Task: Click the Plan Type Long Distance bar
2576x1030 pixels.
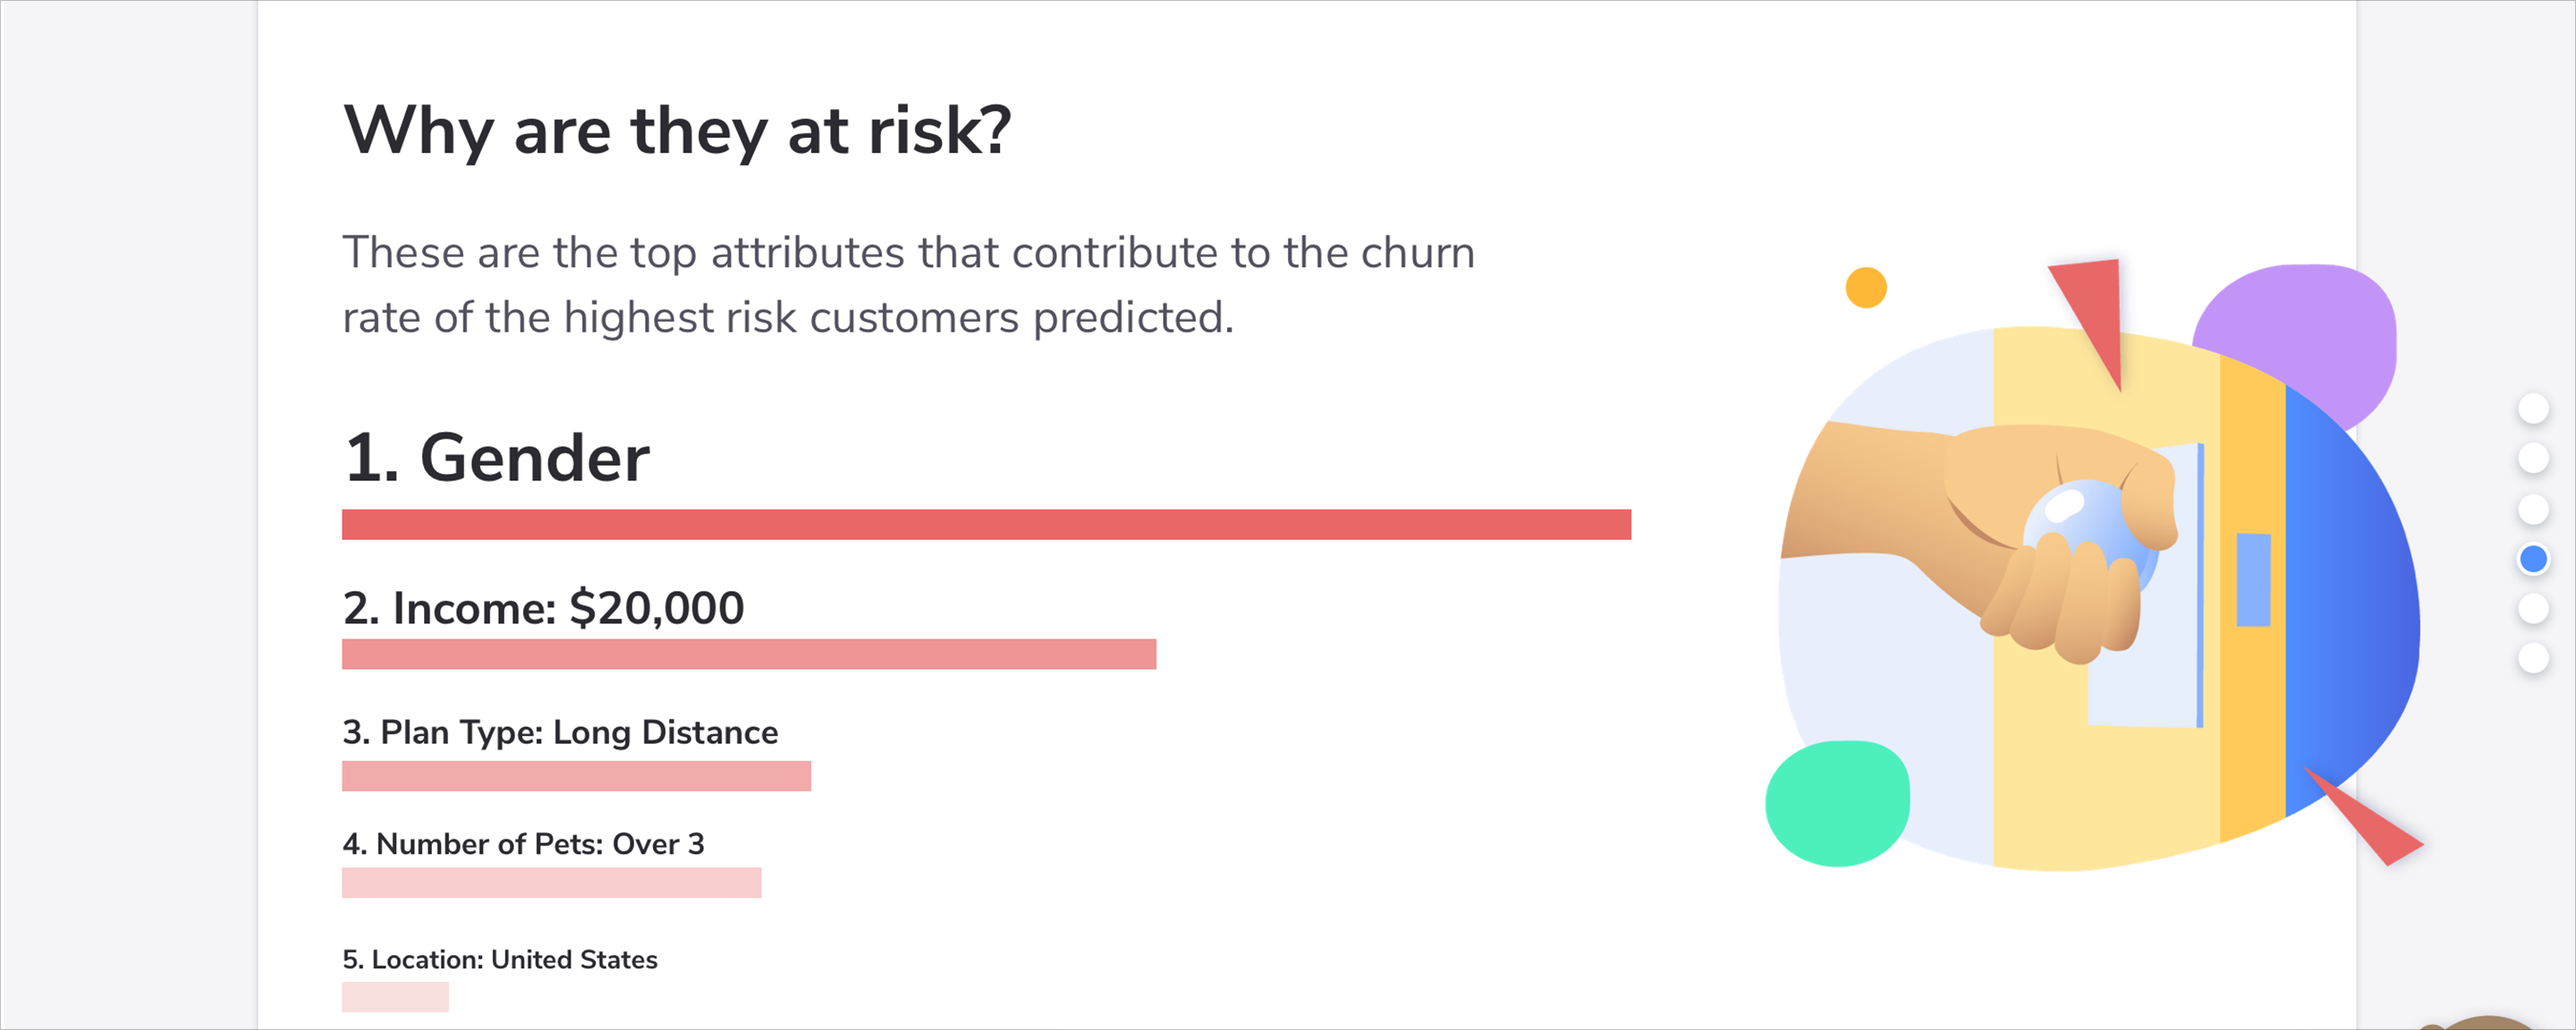Action: point(576,776)
